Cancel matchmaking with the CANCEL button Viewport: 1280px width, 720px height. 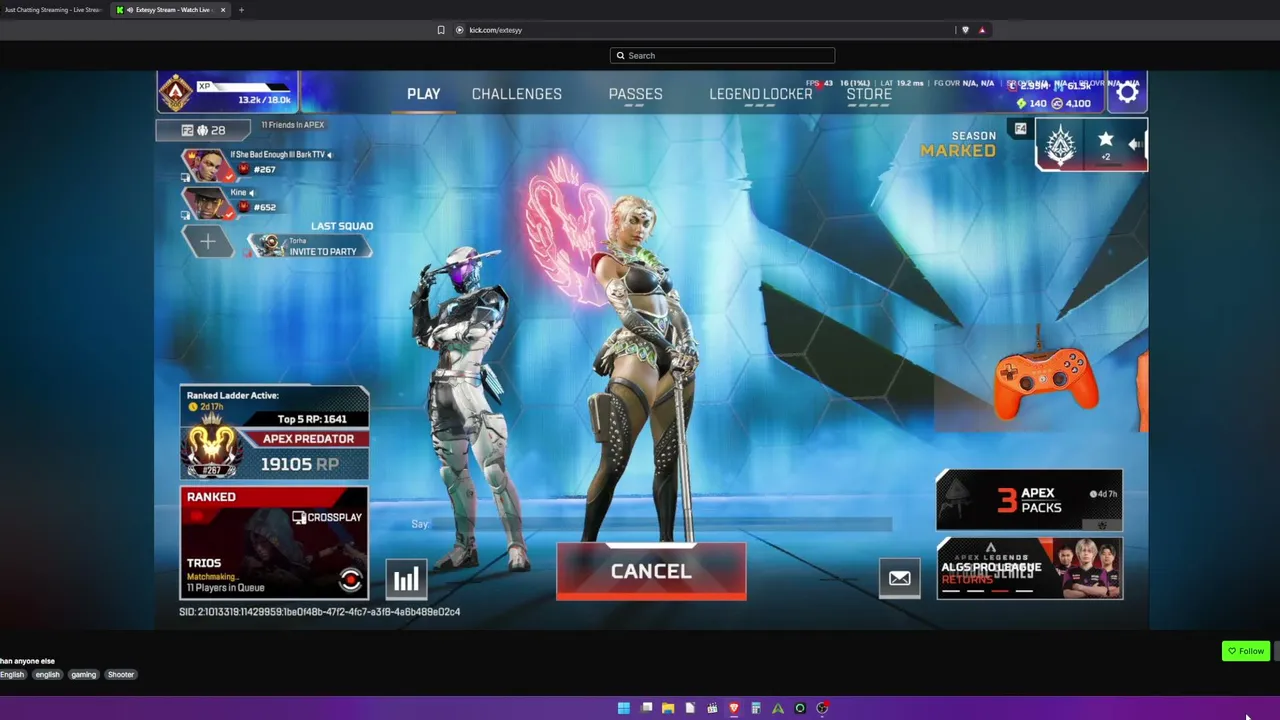pyautogui.click(x=651, y=571)
